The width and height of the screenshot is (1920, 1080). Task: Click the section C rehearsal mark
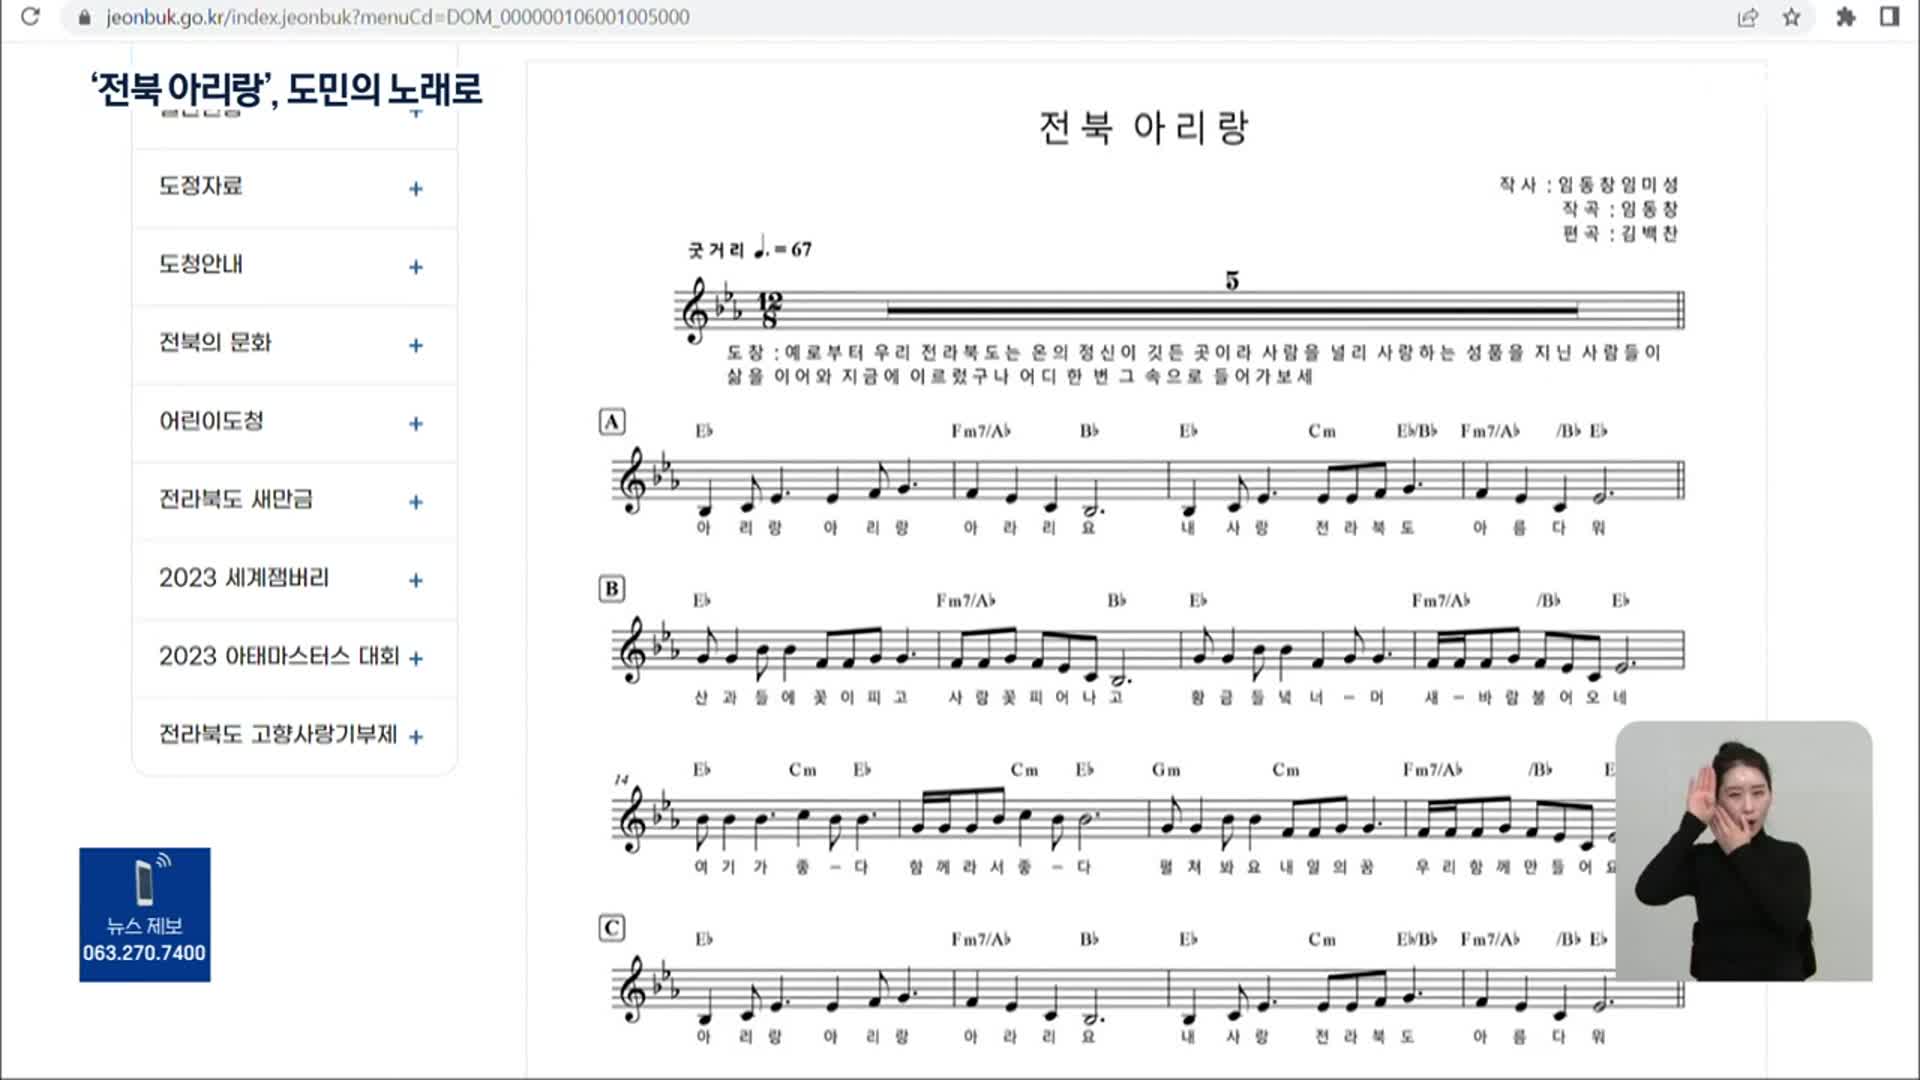point(612,928)
